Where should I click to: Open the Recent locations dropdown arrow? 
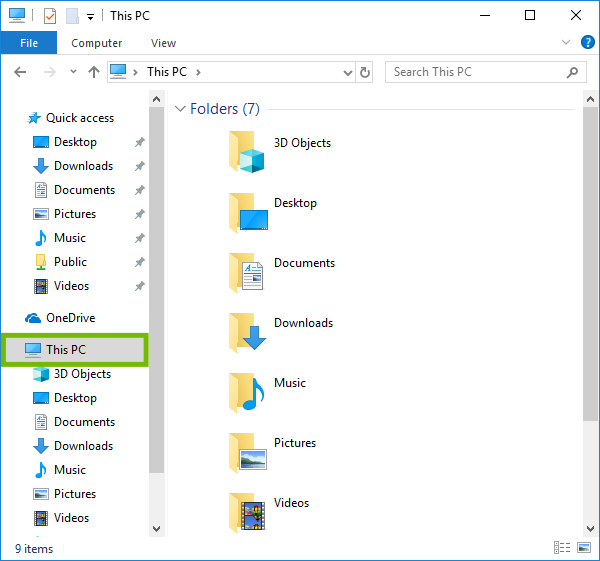coord(73,72)
